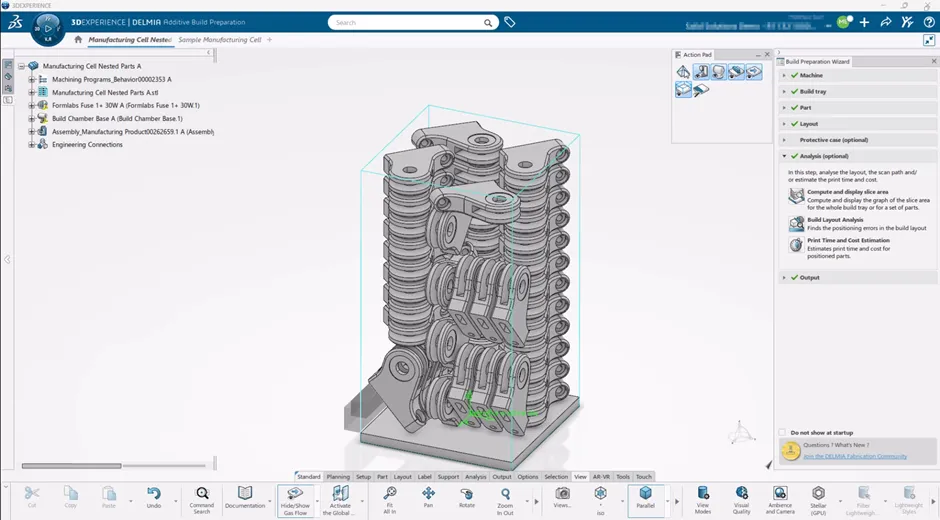Switch to Tools toolbar tab
This screenshot has height=520, width=940.
coord(623,477)
